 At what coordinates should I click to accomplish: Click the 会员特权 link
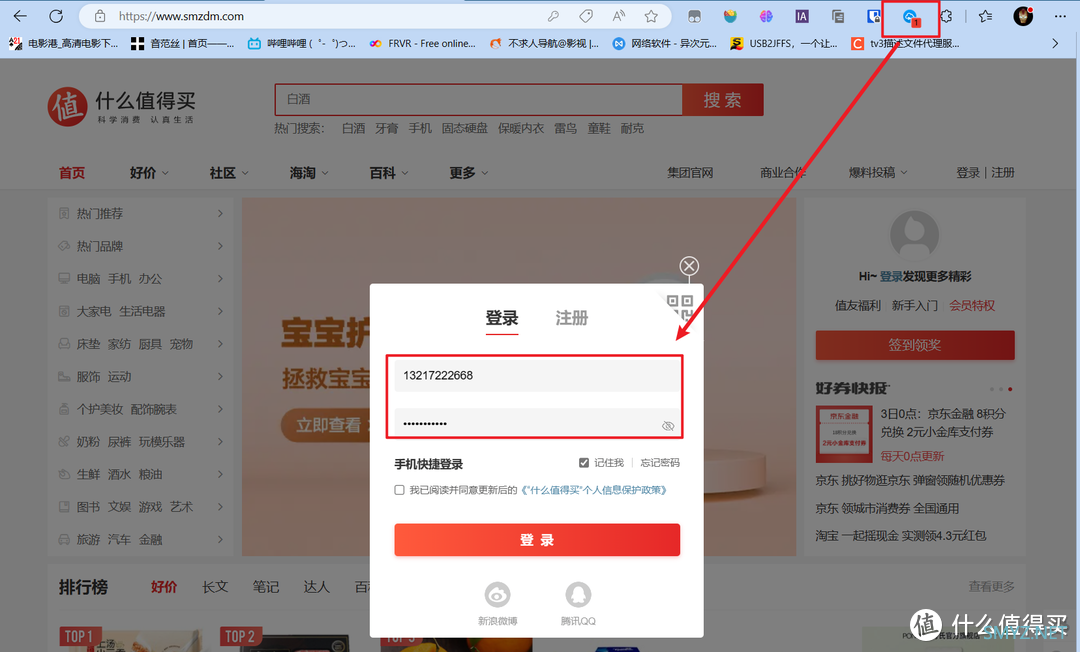(x=972, y=306)
